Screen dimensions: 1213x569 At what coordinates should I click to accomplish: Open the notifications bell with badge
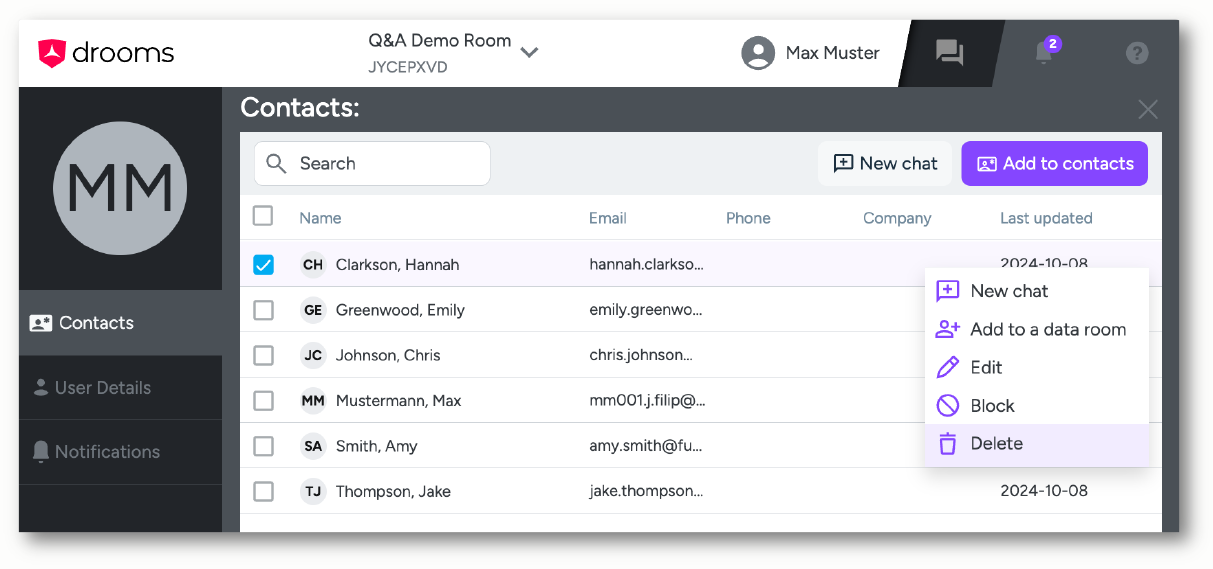click(x=1045, y=51)
